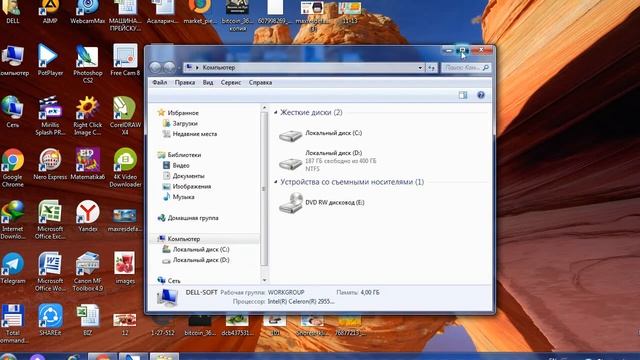Launch SHAREit desktop shortcut
640x360 pixels.
click(x=50, y=320)
